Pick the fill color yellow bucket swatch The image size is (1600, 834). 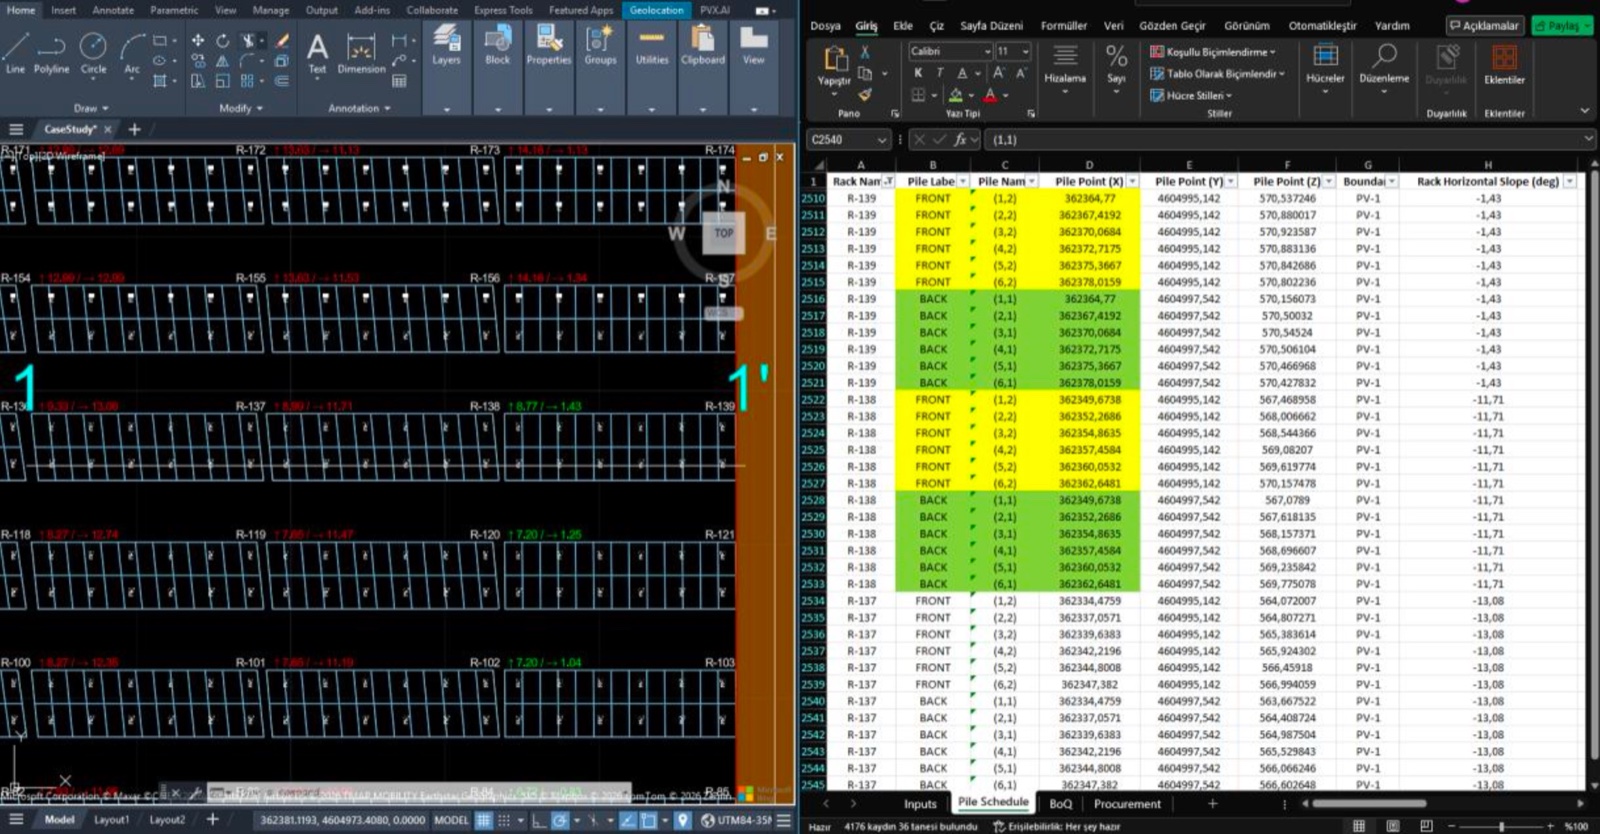coord(956,95)
